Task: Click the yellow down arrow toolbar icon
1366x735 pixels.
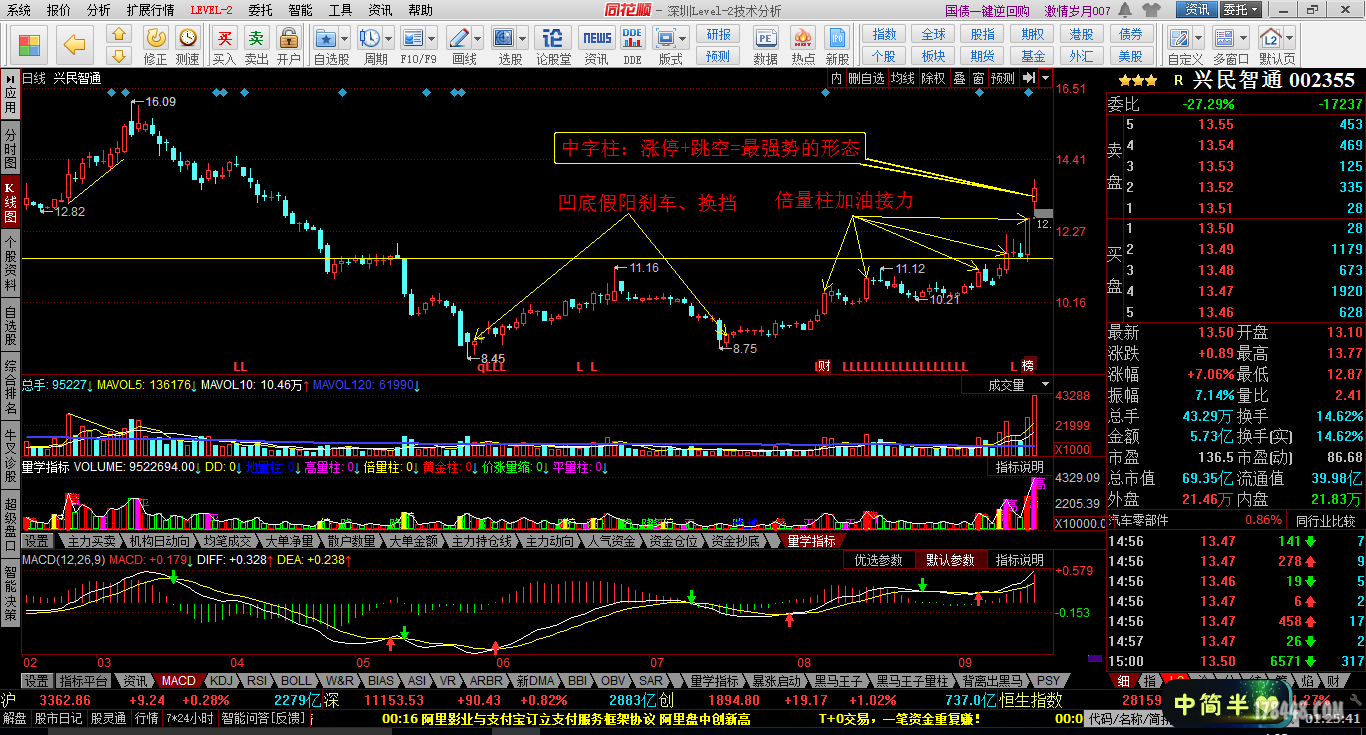Action: click(120, 54)
